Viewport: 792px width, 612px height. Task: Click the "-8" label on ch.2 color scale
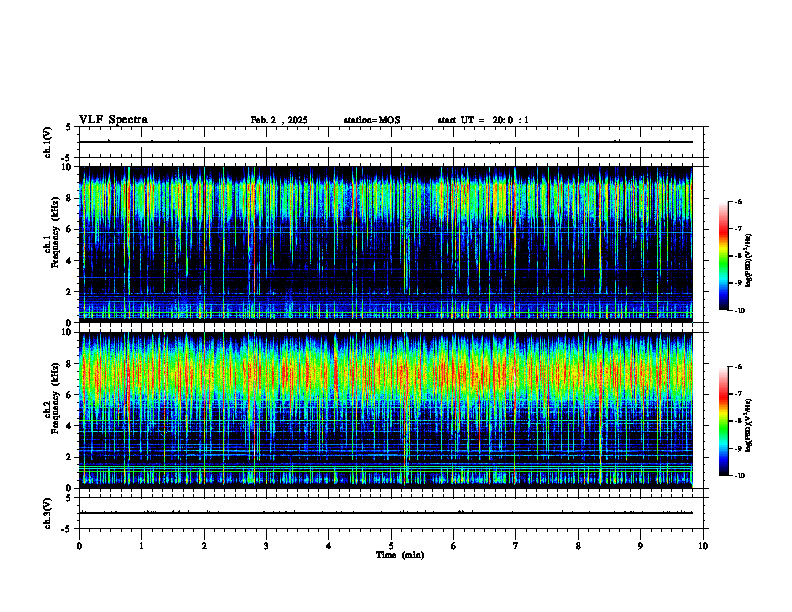click(x=738, y=421)
